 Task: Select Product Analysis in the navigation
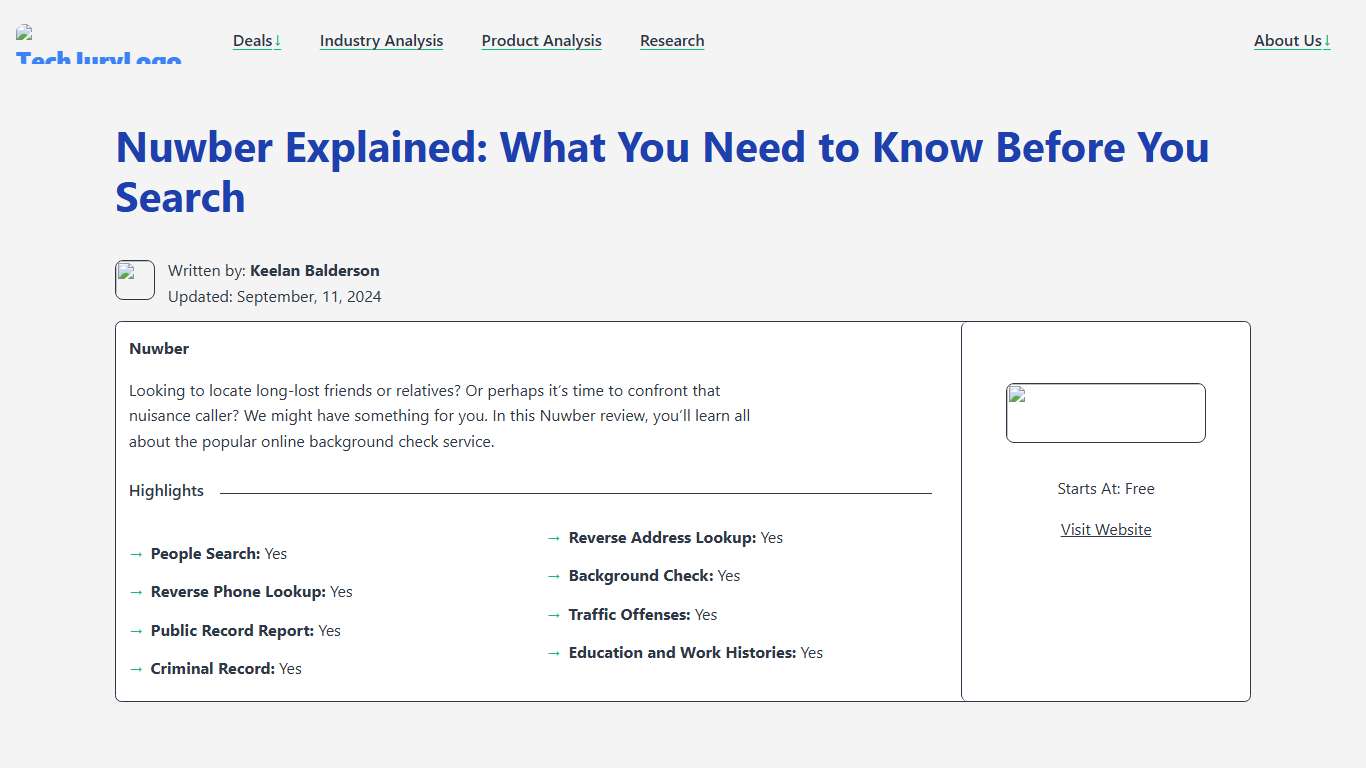541,41
